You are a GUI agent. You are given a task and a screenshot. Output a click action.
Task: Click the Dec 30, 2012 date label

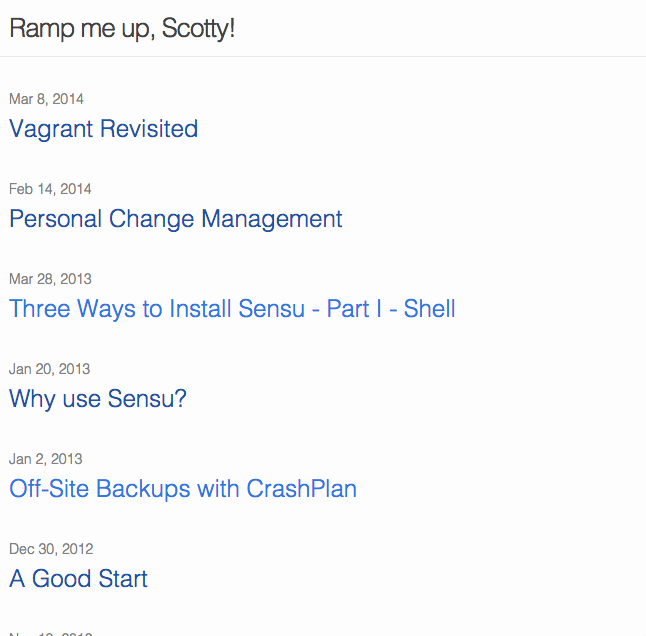(51, 549)
